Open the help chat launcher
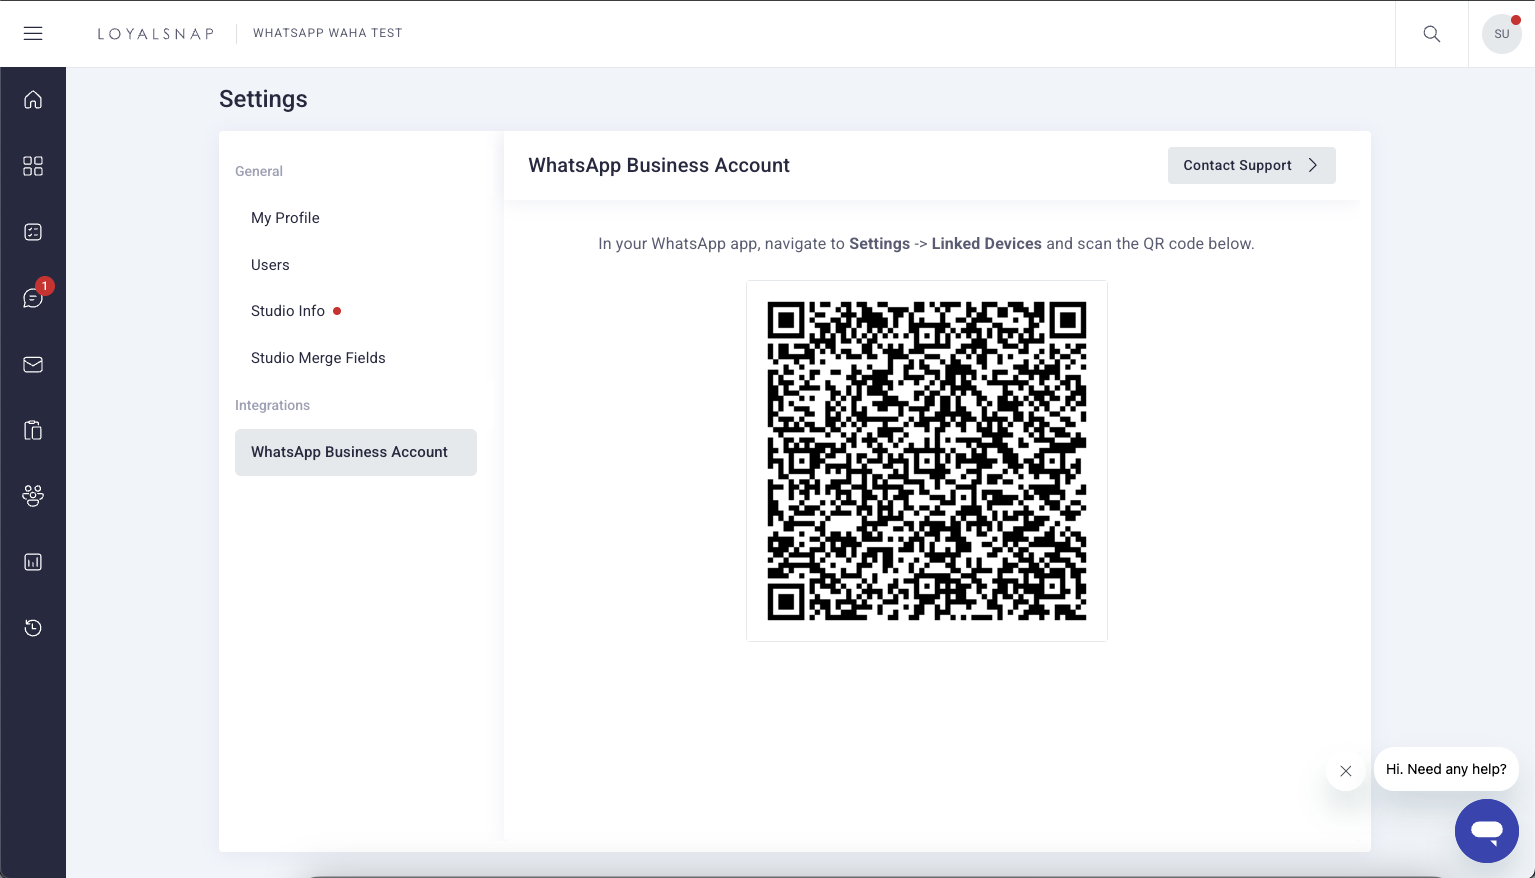The image size is (1535, 878). point(1486,831)
